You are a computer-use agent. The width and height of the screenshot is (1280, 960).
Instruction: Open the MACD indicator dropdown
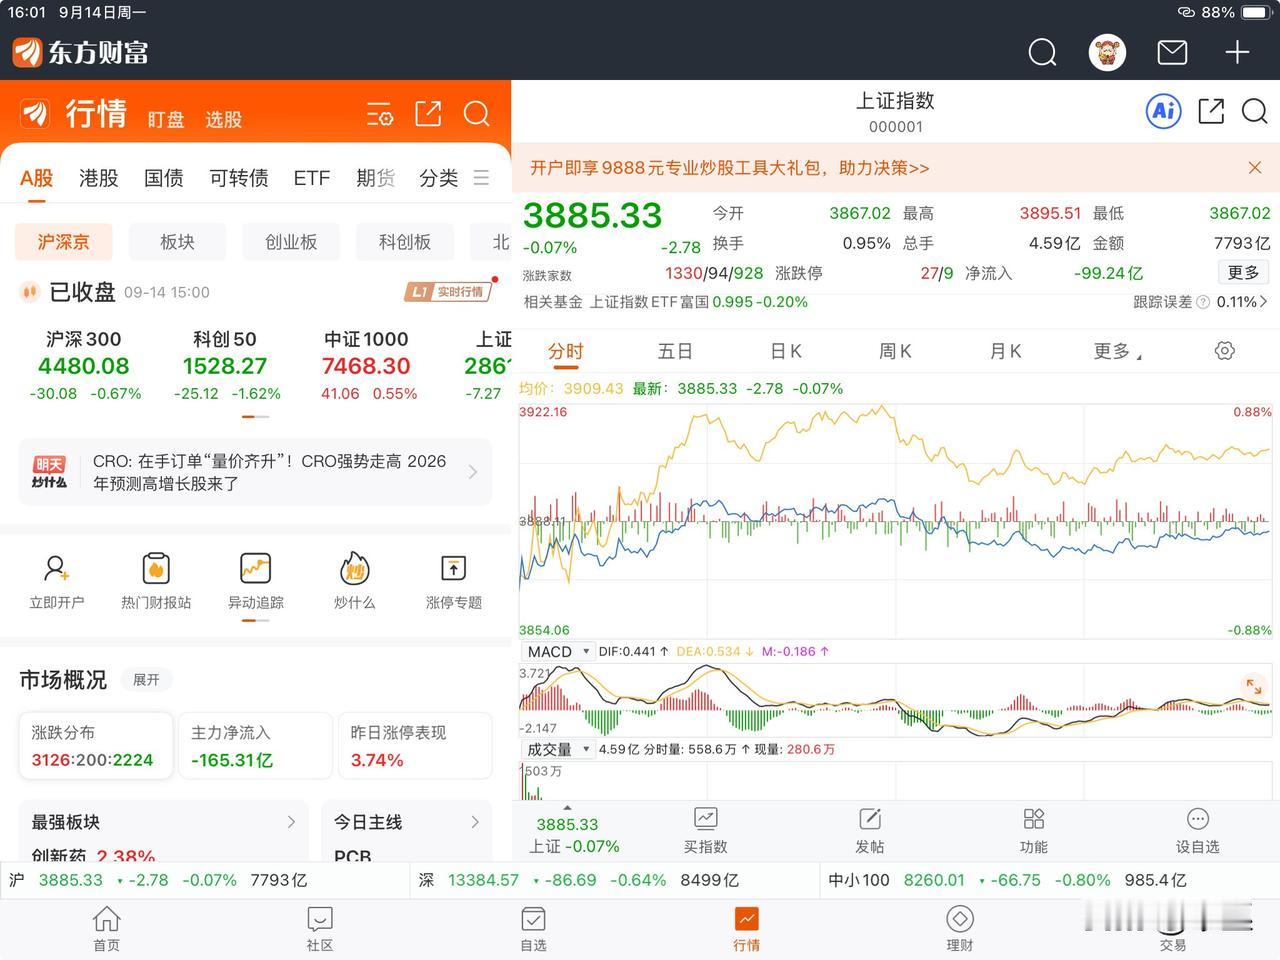tap(557, 651)
